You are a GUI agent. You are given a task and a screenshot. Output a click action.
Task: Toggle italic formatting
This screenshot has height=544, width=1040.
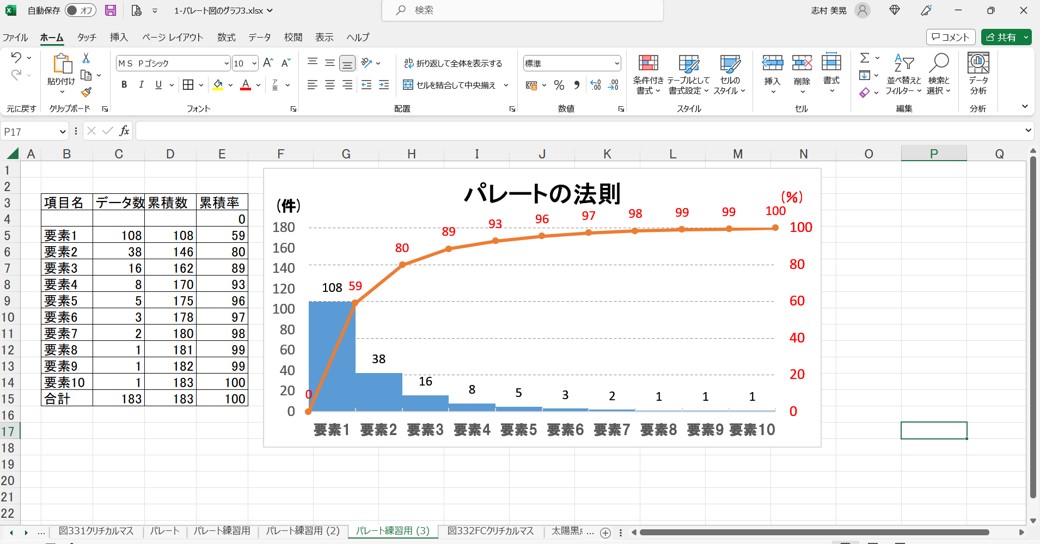tap(141, 85)
